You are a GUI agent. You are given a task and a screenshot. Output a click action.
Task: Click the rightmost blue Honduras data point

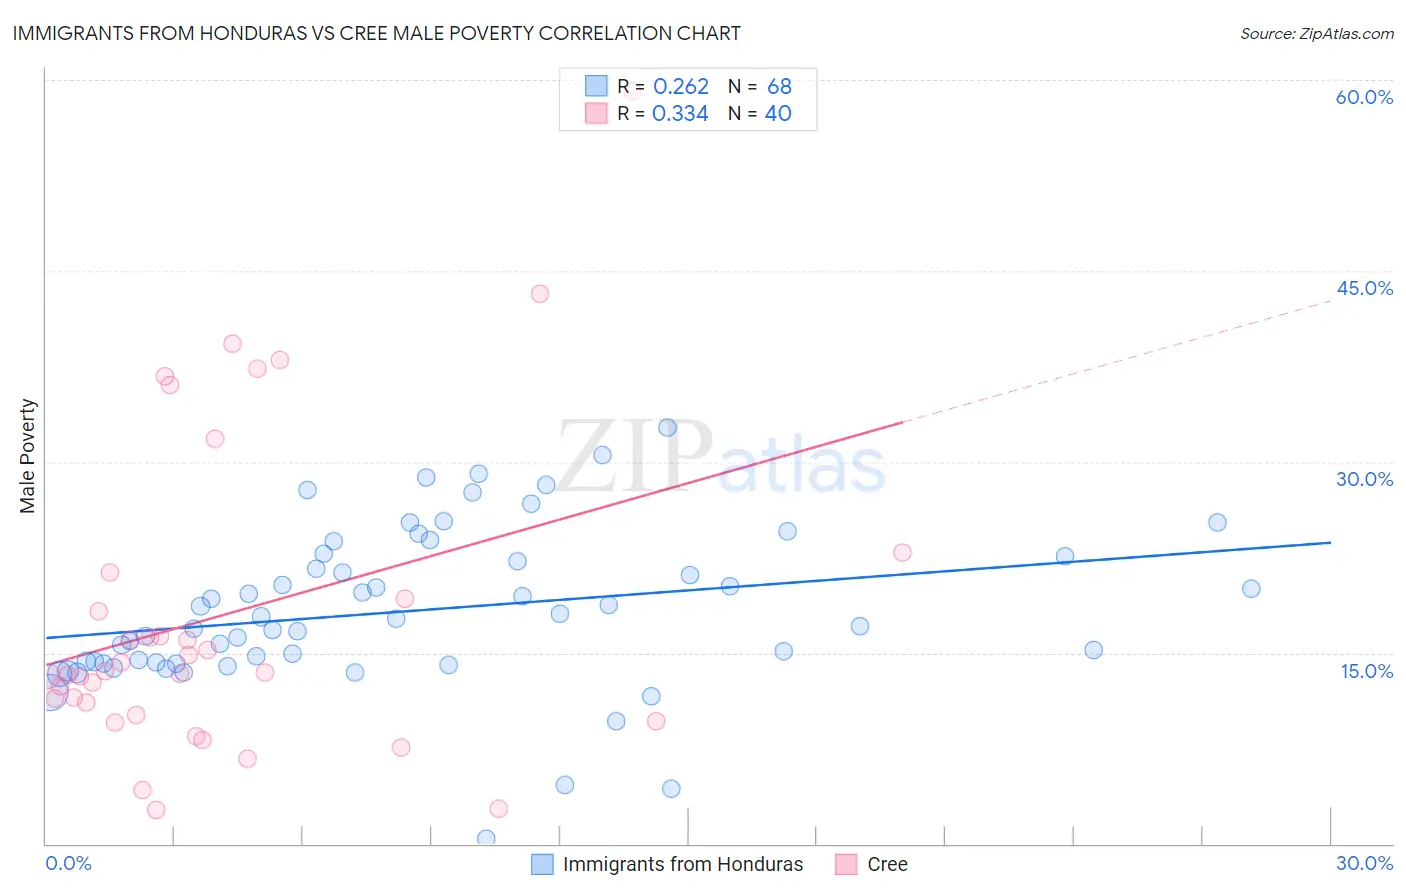tap(1251, 588)
